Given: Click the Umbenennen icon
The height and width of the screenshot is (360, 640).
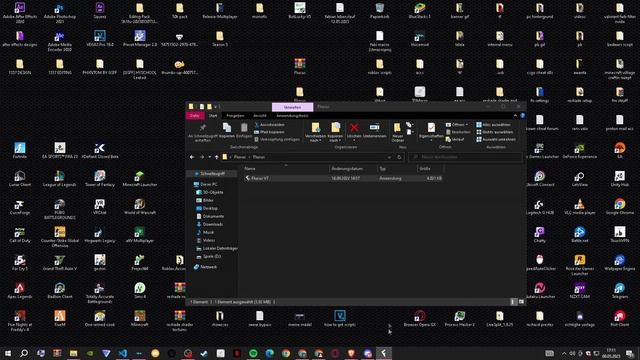Looking at the screenshot, I should tap(374, 131).
